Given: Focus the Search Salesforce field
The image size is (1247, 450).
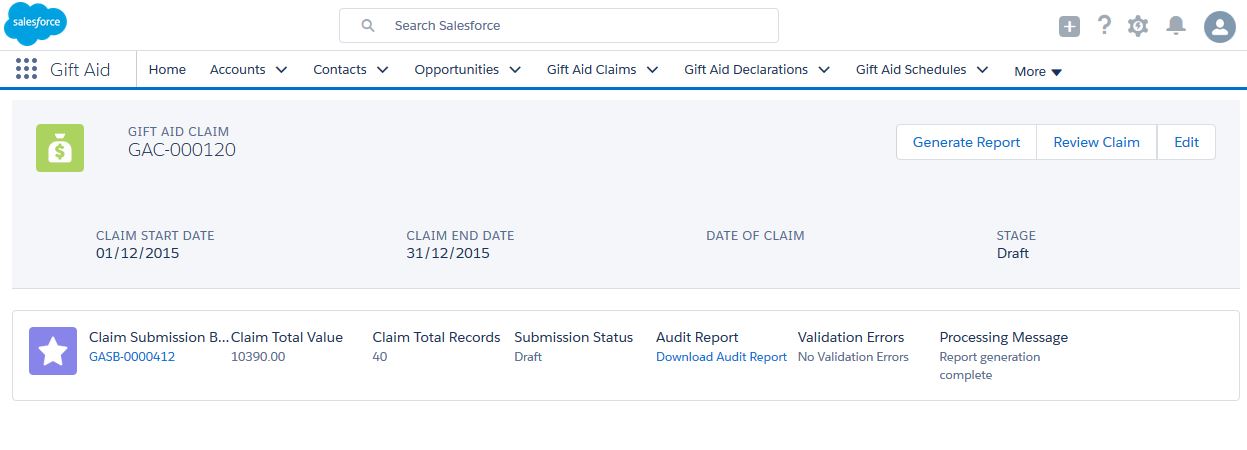Looking at the screenshot, I should click(x=570, y=26).
